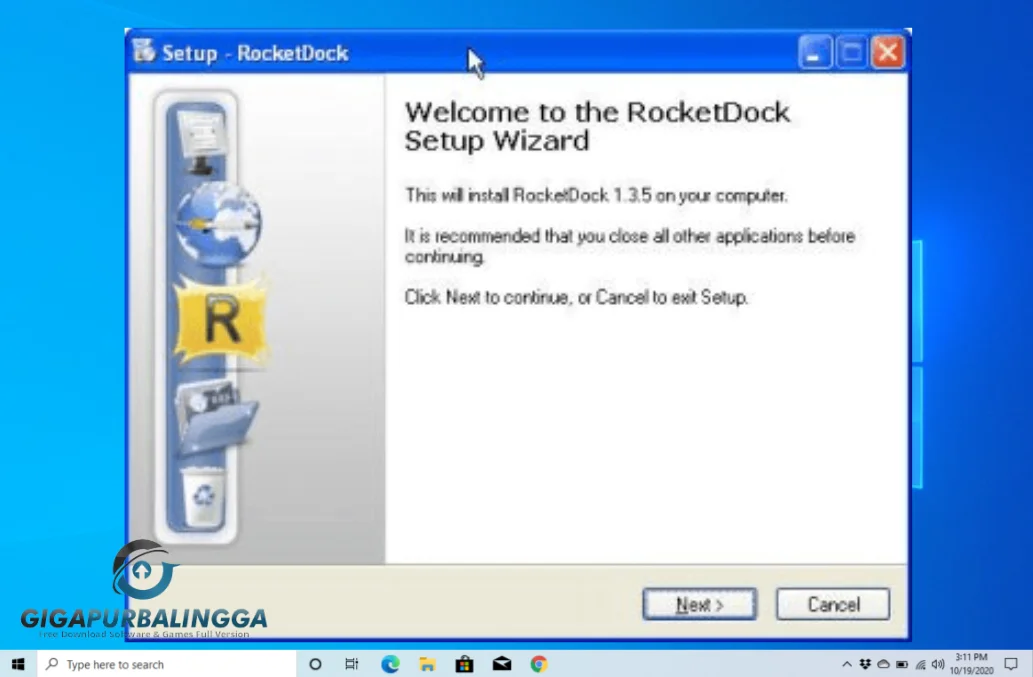Image resolution: width=1033 pixels, height=677 pixels.
Task: Open Microsoft Edge from the taskbar
Action: pyautogui.click(x=390, y=664)
